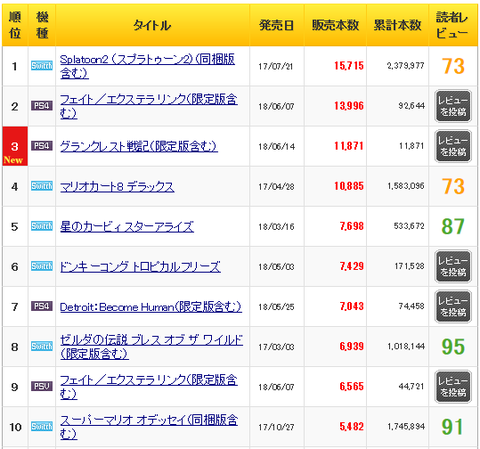Image resolution: width=480 pixels, height=449 pixels.
Task: Click sales figure 5,482
Action: pos(352,426)
